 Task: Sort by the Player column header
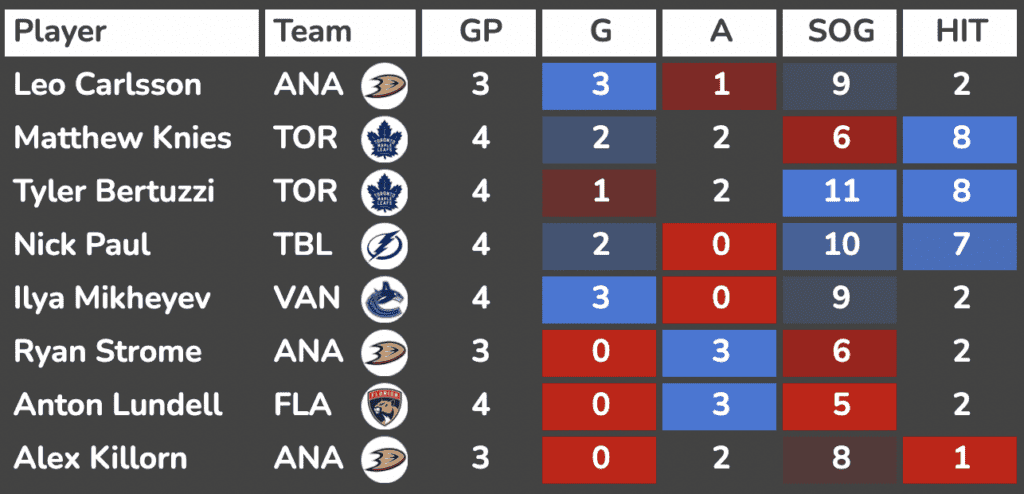pos(132,32)
